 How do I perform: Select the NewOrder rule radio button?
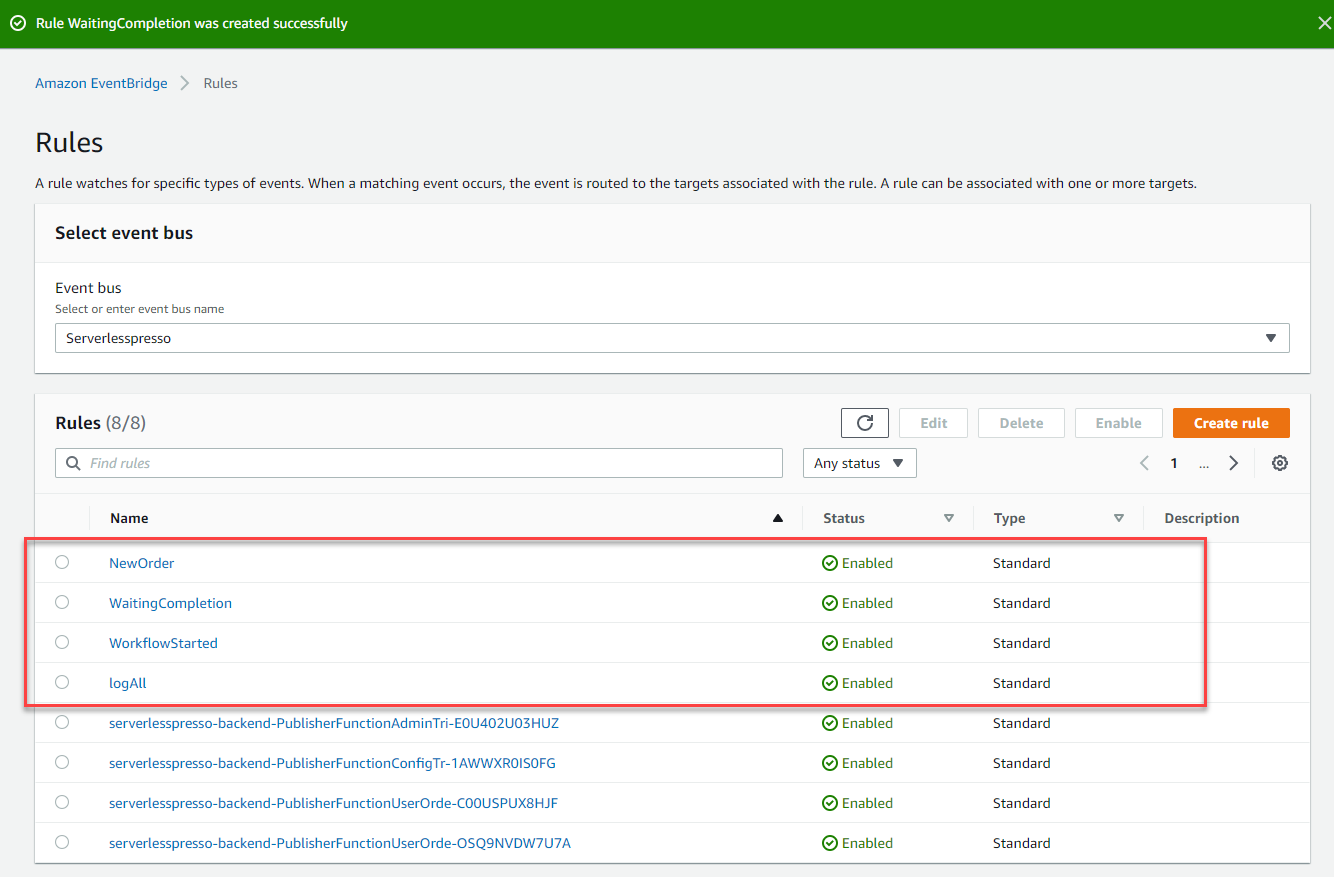click(62, 562)
